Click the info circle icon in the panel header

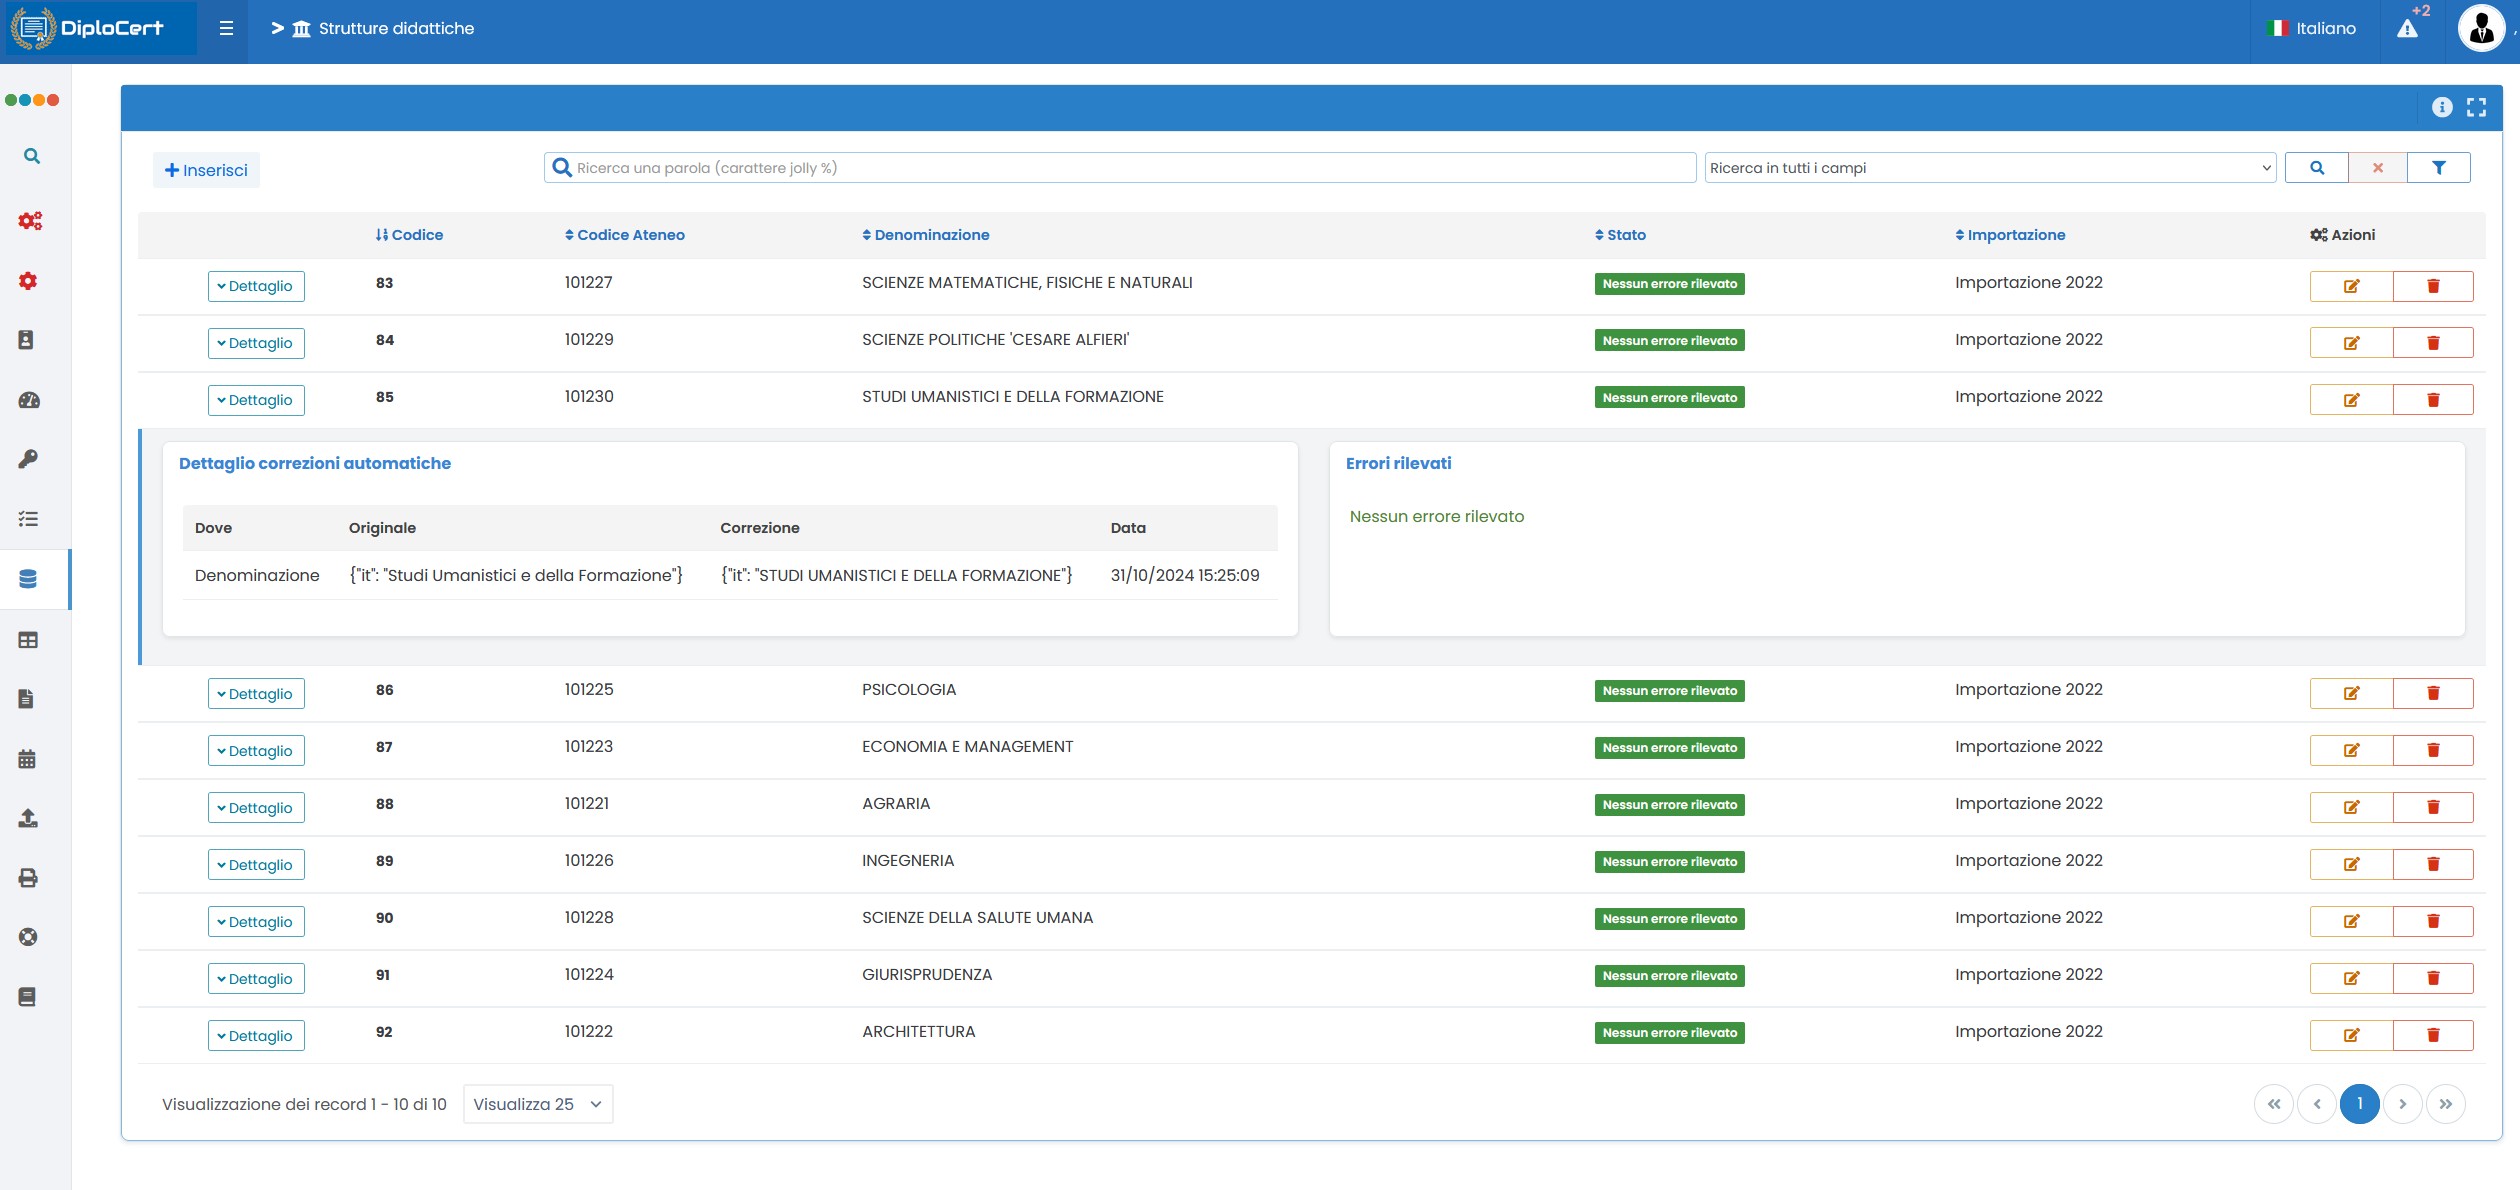(2442, 107)
